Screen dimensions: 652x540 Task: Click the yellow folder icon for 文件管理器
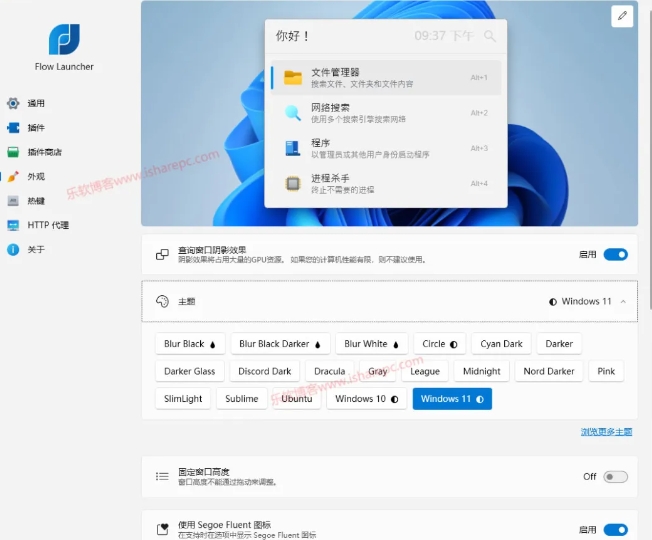(293, 78)
